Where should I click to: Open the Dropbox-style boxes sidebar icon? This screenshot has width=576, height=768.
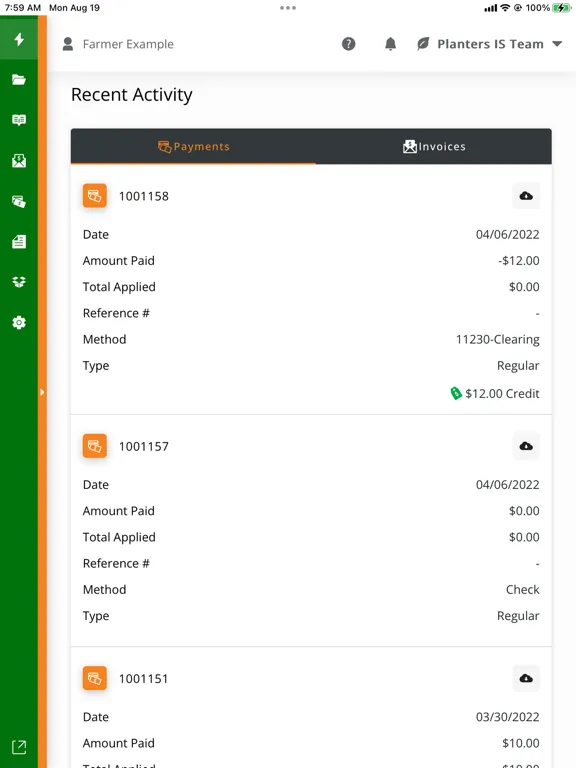click(19, 282)
